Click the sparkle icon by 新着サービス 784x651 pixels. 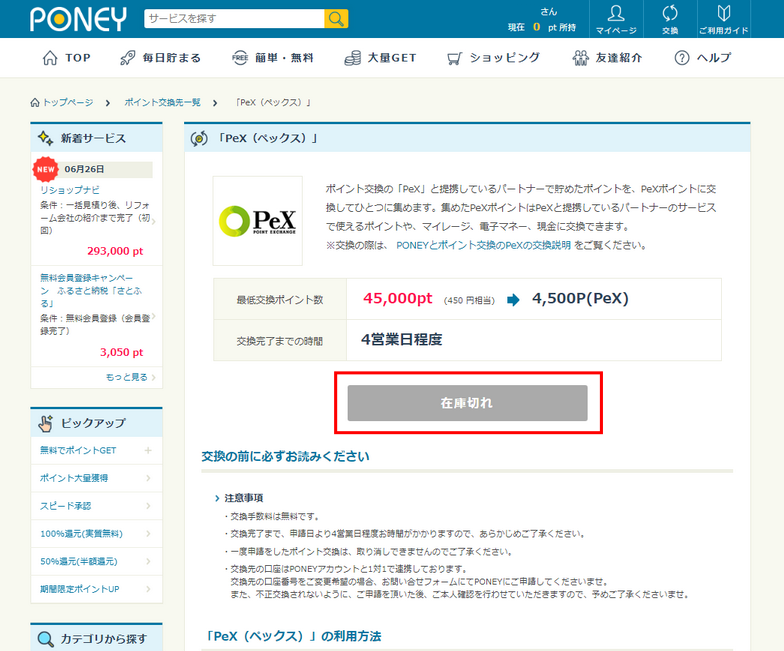tap(46, 138)
